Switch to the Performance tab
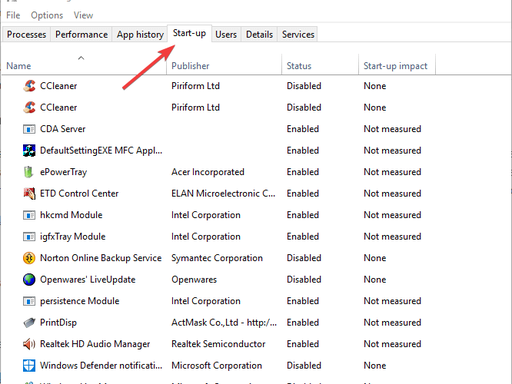Screen dimensions: 512x384 [x=81, y=34]
